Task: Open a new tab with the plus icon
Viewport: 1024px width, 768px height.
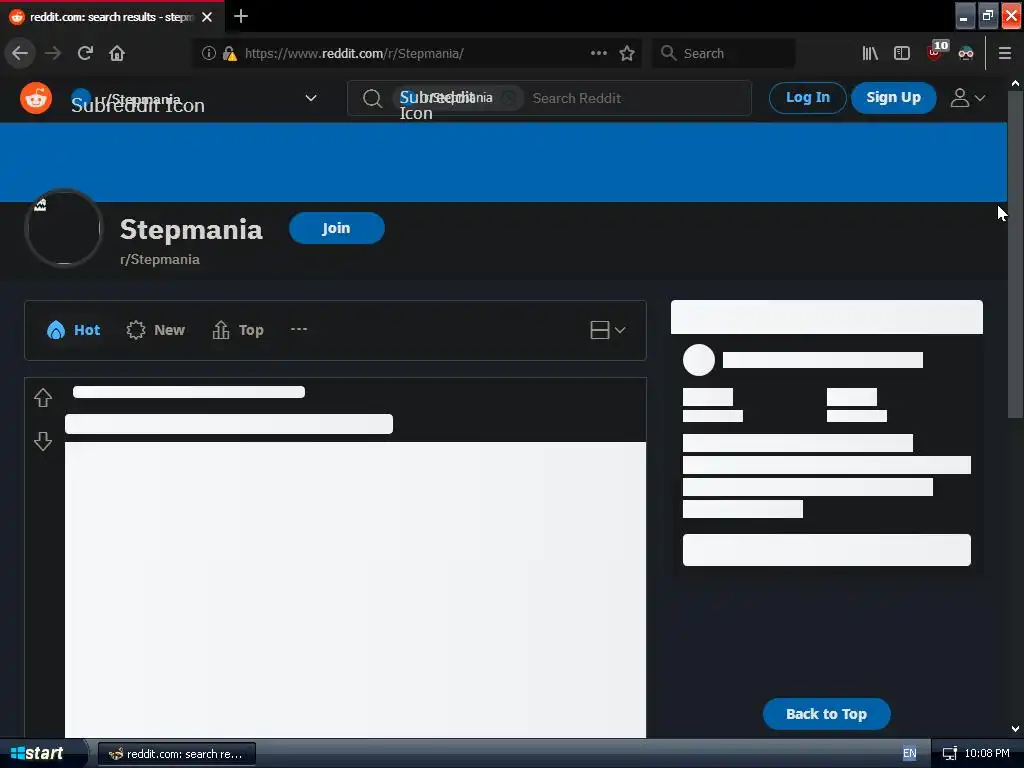Action: pos(241,16)
